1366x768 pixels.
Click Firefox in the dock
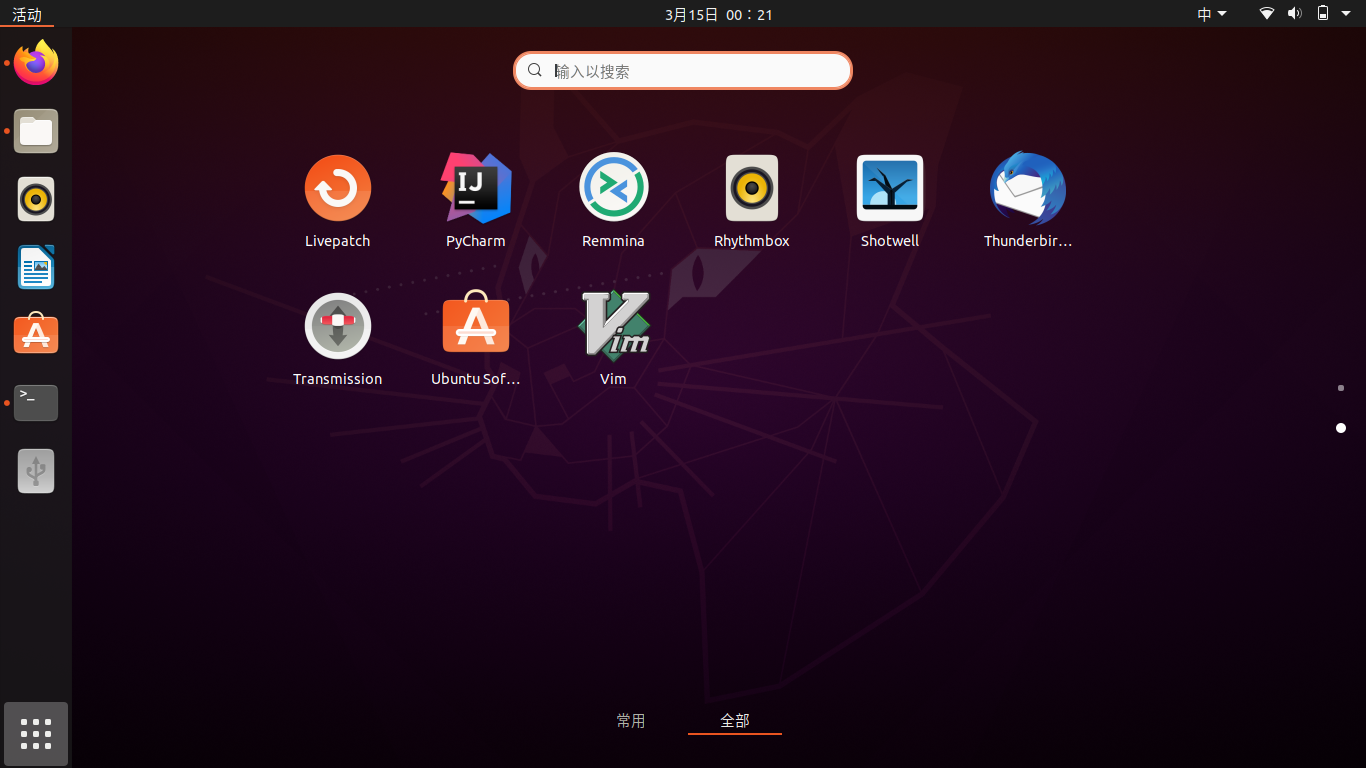36,63
